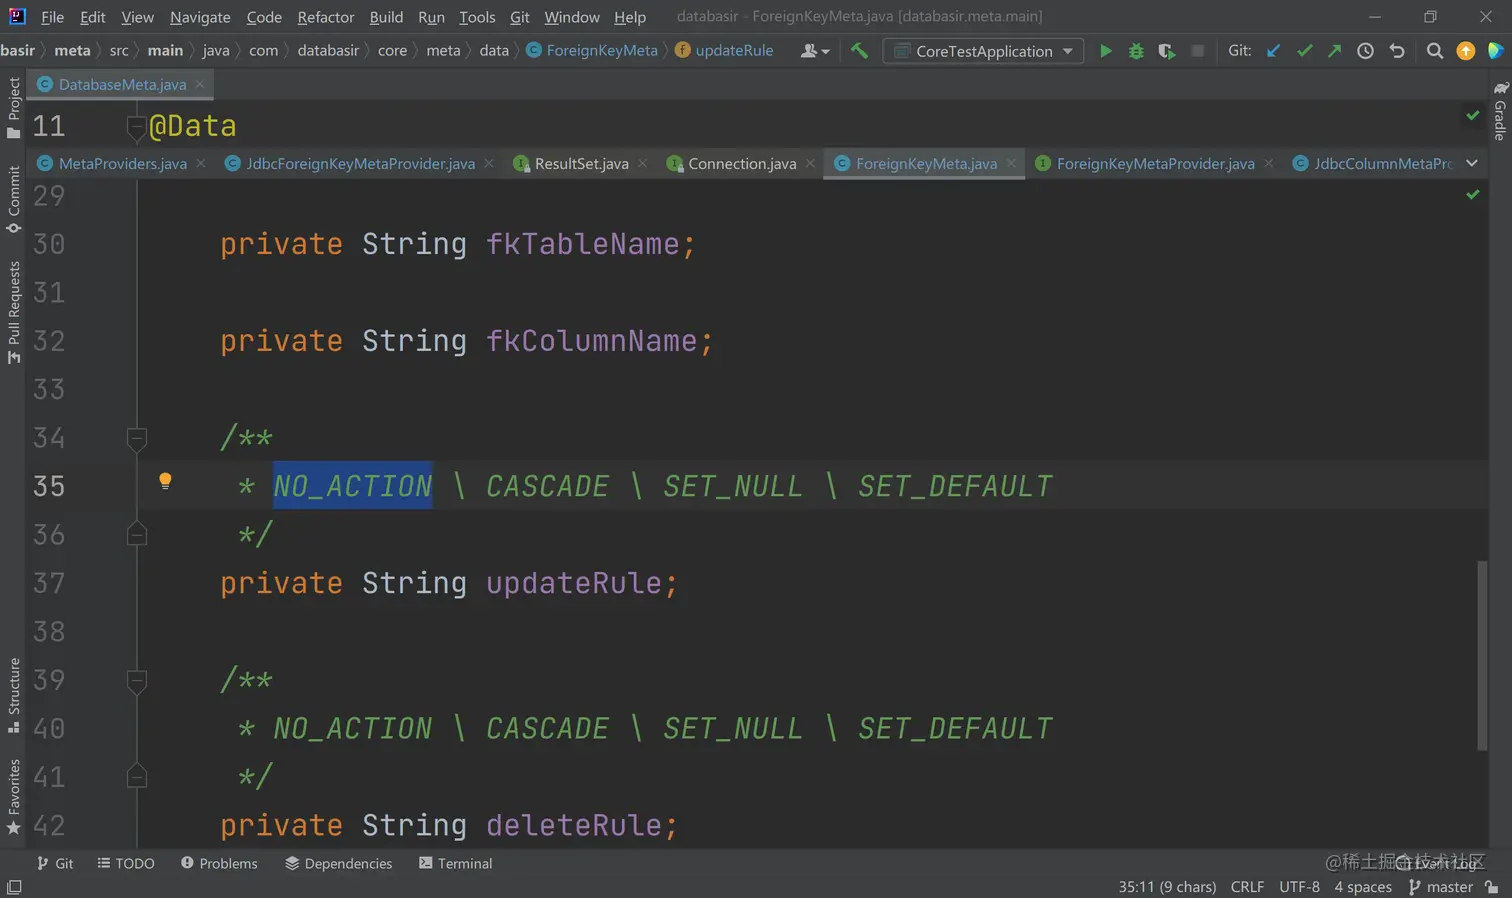The height and width of the screenshot is (898, 1512).
Task: Toggle the Problems tool window
Action: [219, 863]
